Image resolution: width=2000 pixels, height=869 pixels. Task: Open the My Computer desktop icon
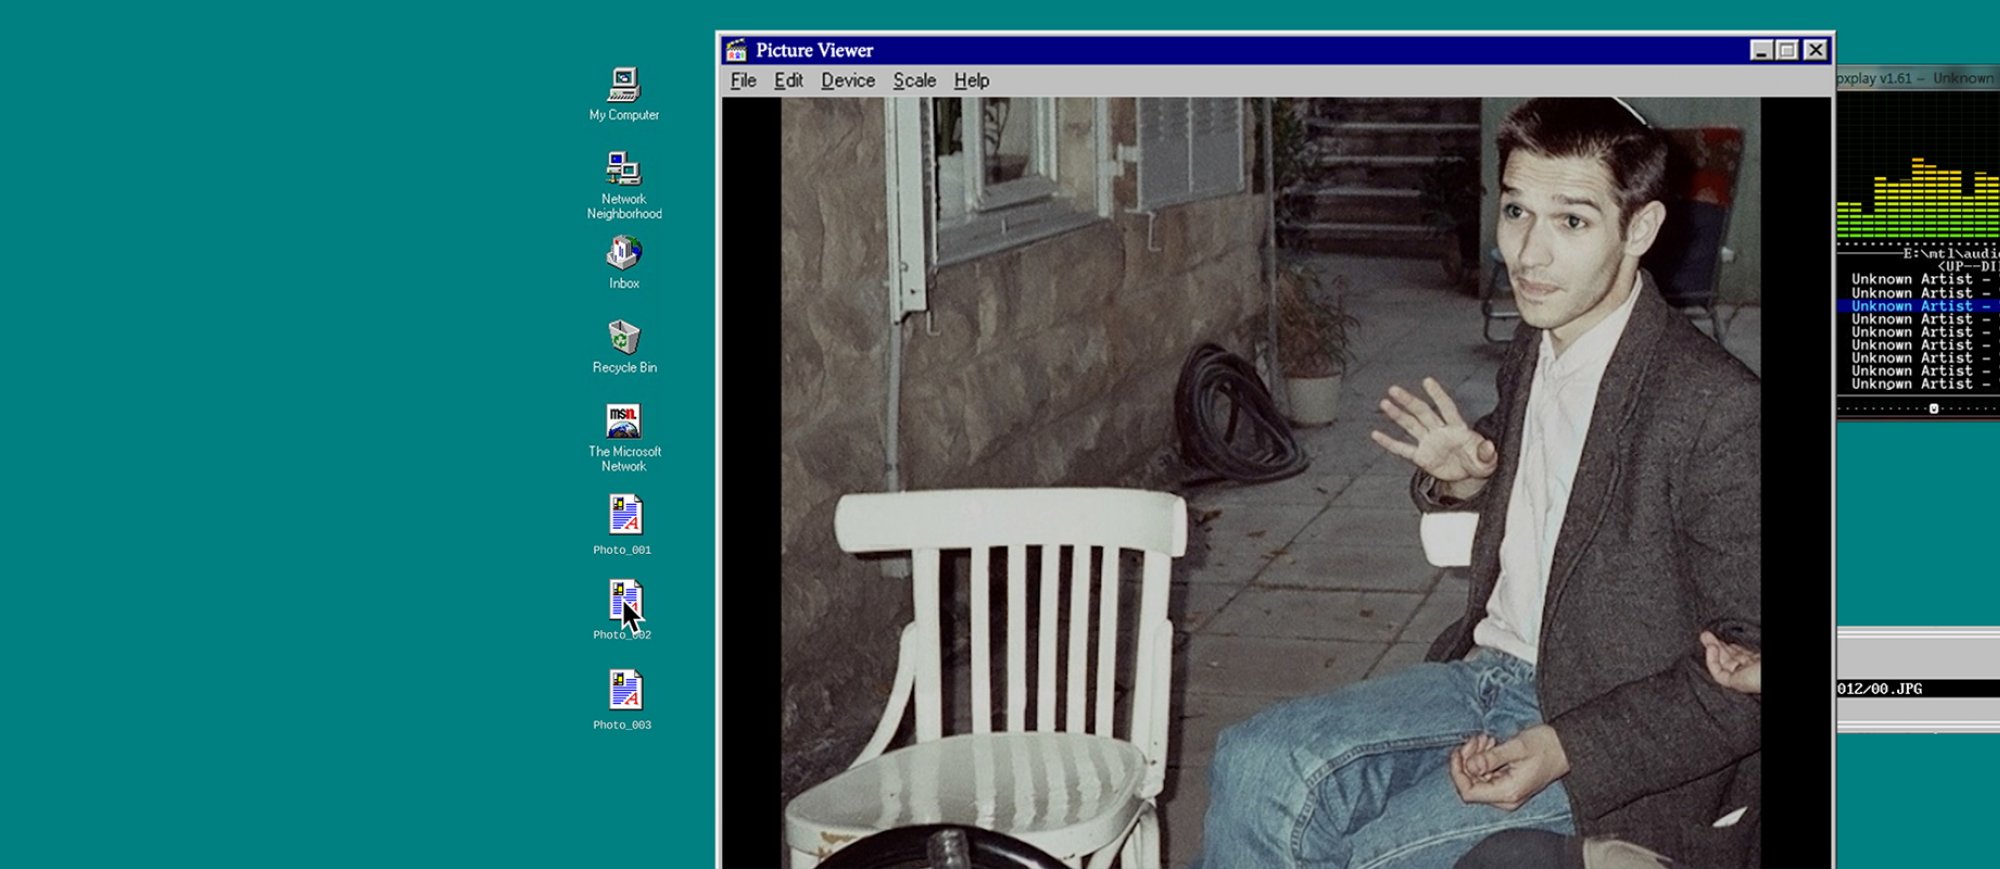pos(624,86)
